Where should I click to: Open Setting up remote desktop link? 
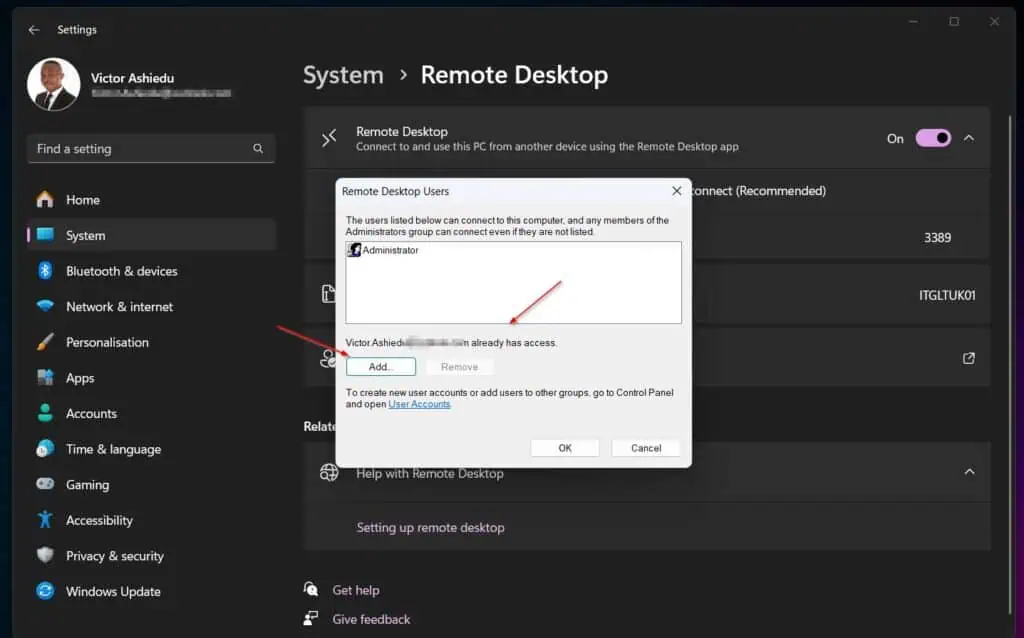coord(430,528)
